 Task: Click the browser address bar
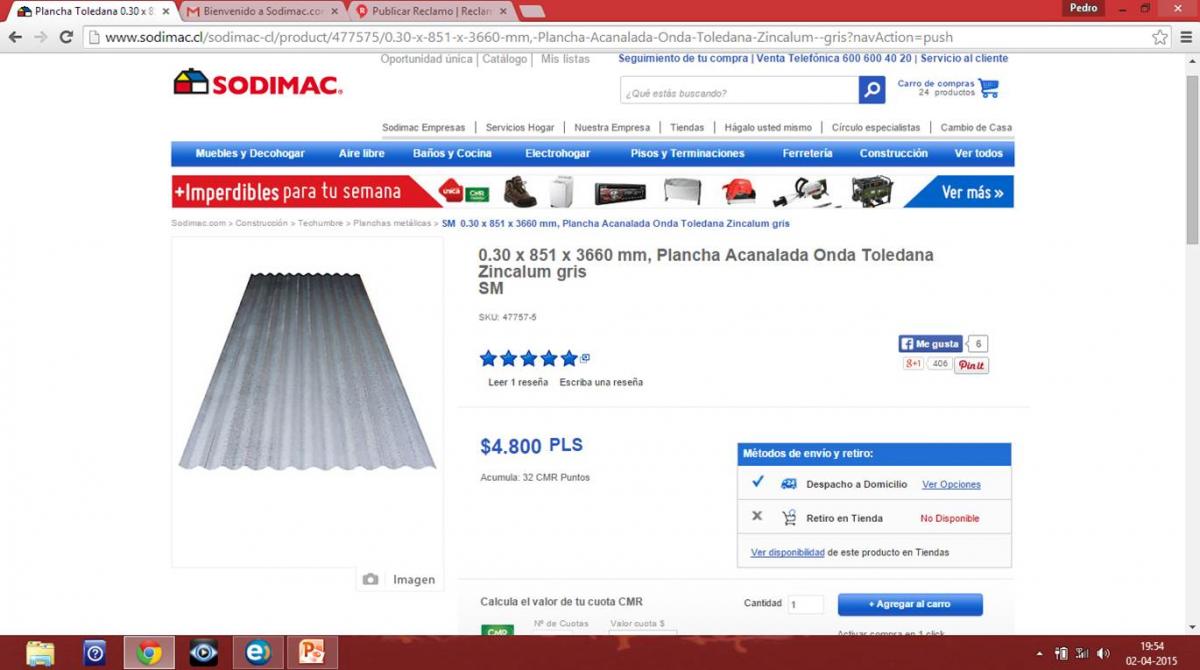click(x=617, y=37)
